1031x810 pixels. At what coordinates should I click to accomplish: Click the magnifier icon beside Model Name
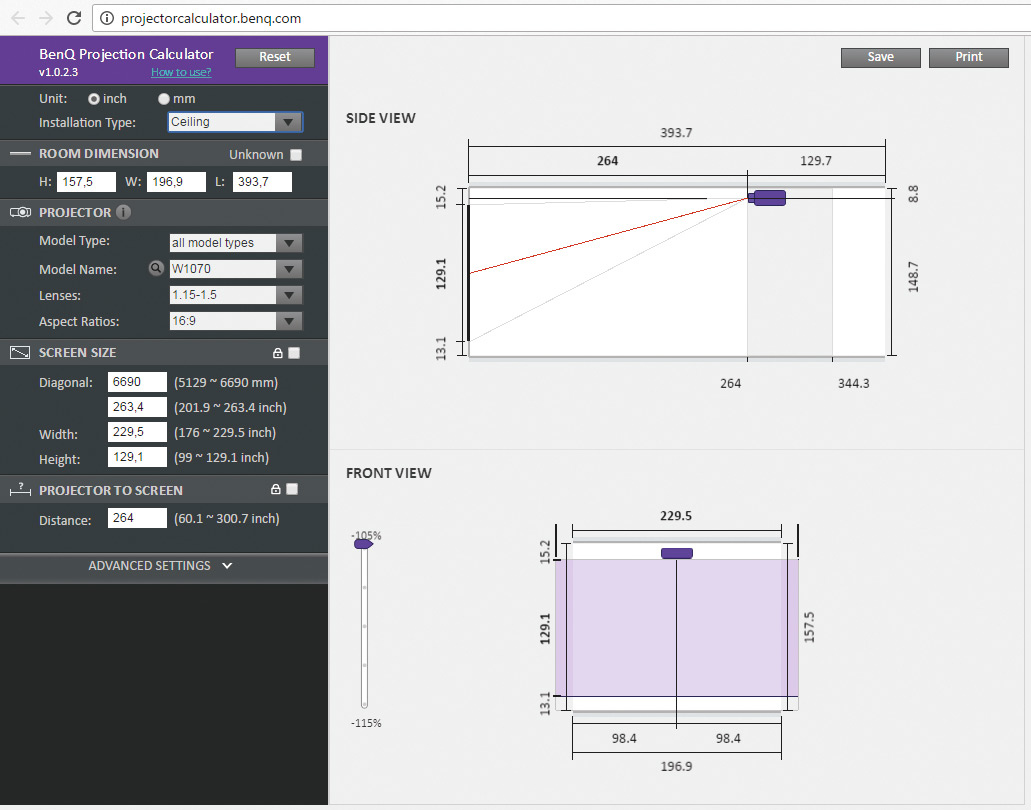156,268
